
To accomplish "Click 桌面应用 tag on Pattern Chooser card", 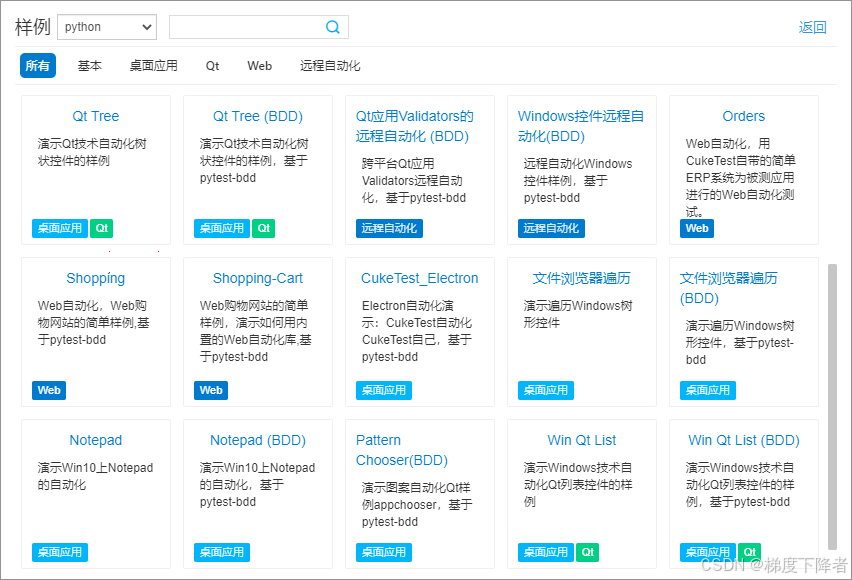I will tap(384, 552).
